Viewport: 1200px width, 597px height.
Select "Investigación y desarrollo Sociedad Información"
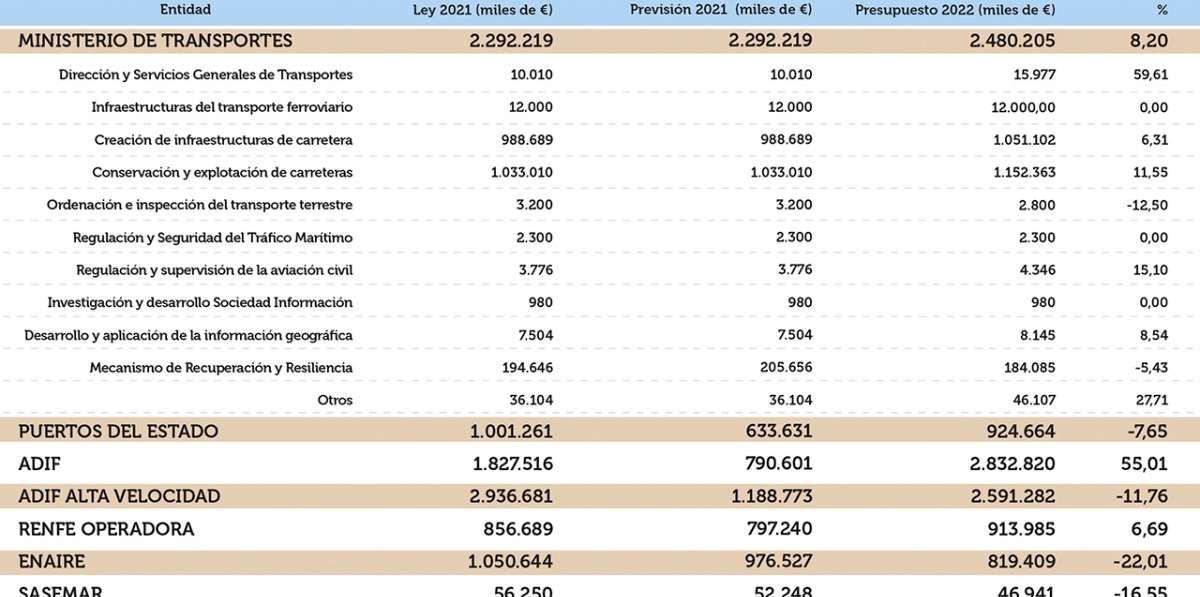tap(200, 302)
